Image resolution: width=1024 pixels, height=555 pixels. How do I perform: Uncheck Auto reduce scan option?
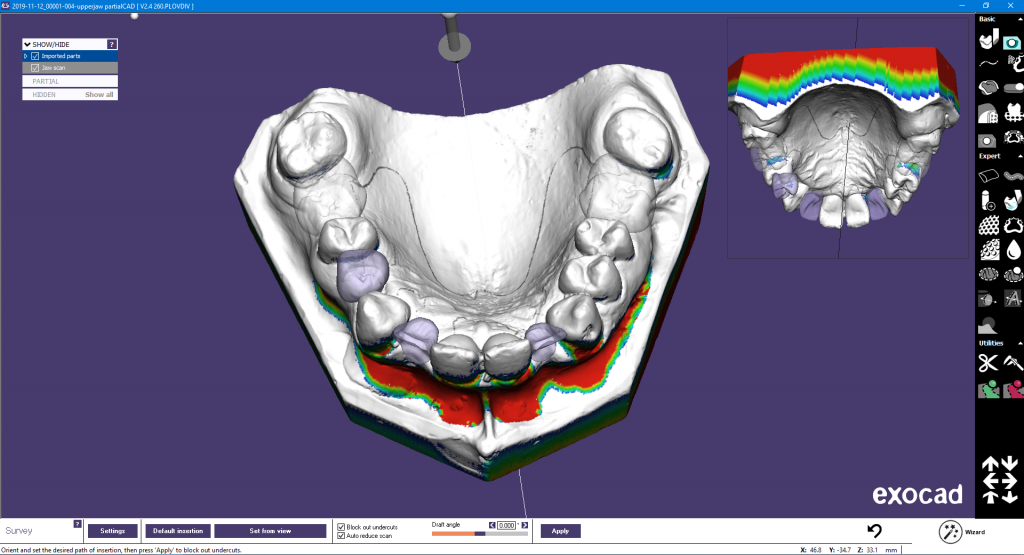pyautogui.click(x=342, y=536)
